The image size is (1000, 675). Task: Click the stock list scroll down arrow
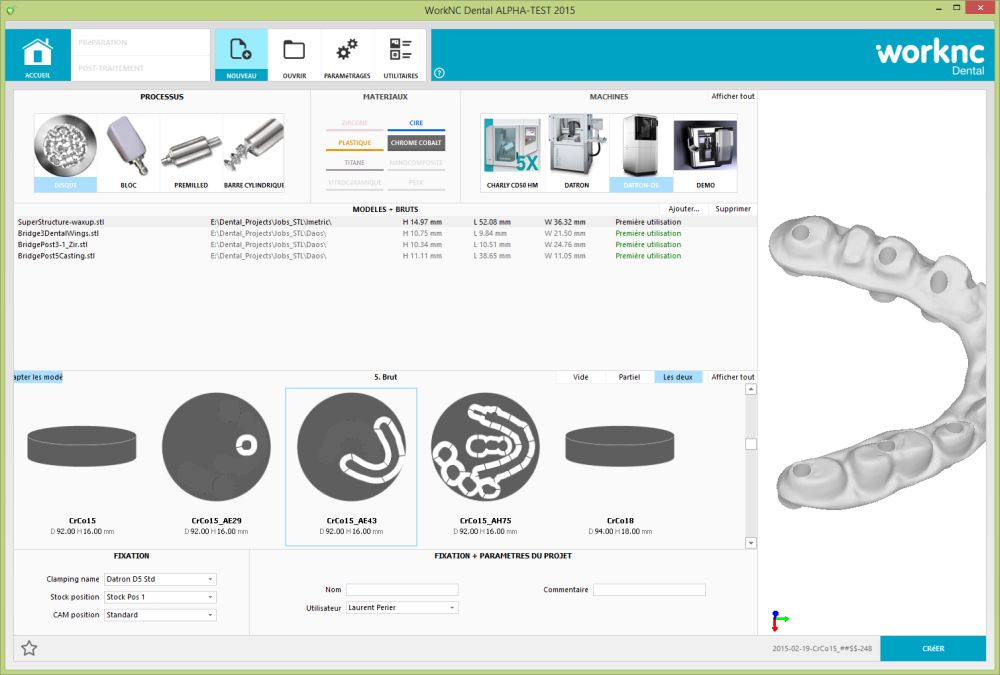click(x=751, y=543)
